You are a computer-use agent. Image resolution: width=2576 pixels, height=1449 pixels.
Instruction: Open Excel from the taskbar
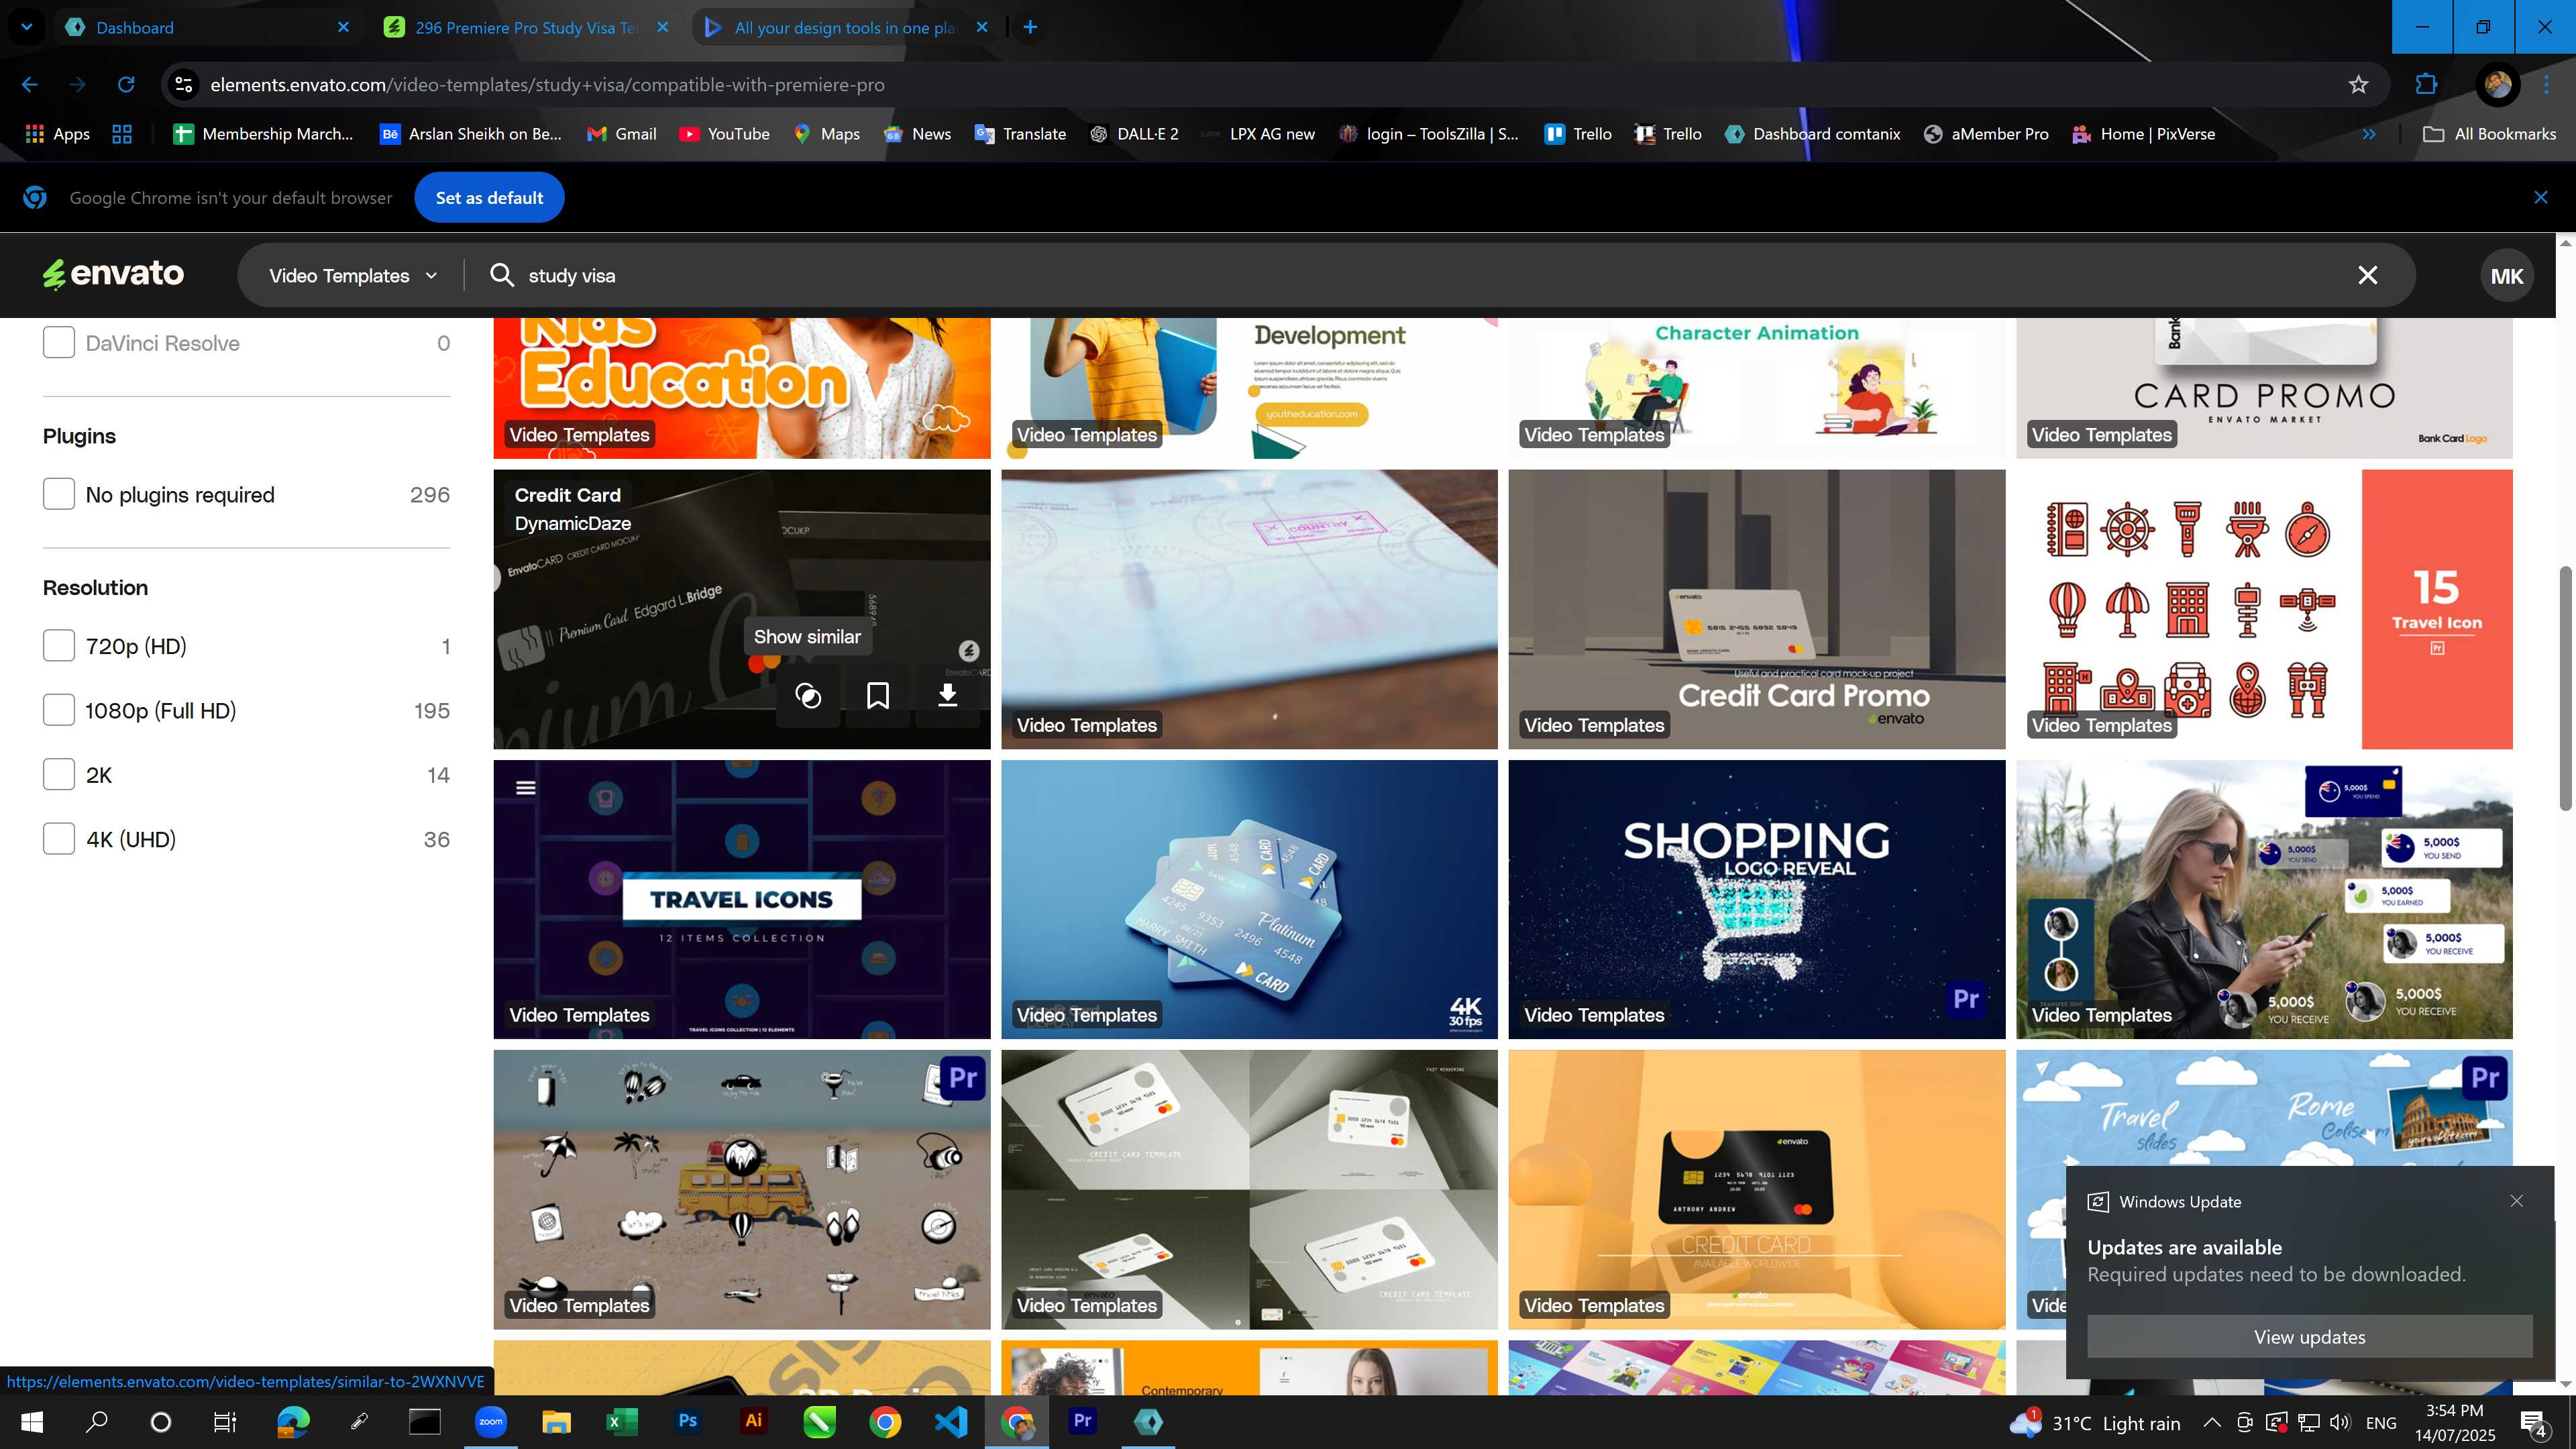621,1421
